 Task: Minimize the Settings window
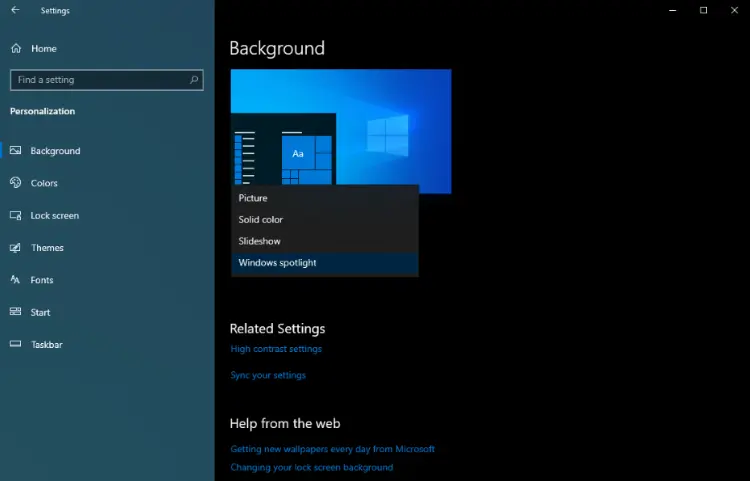[x=673, y=10]
